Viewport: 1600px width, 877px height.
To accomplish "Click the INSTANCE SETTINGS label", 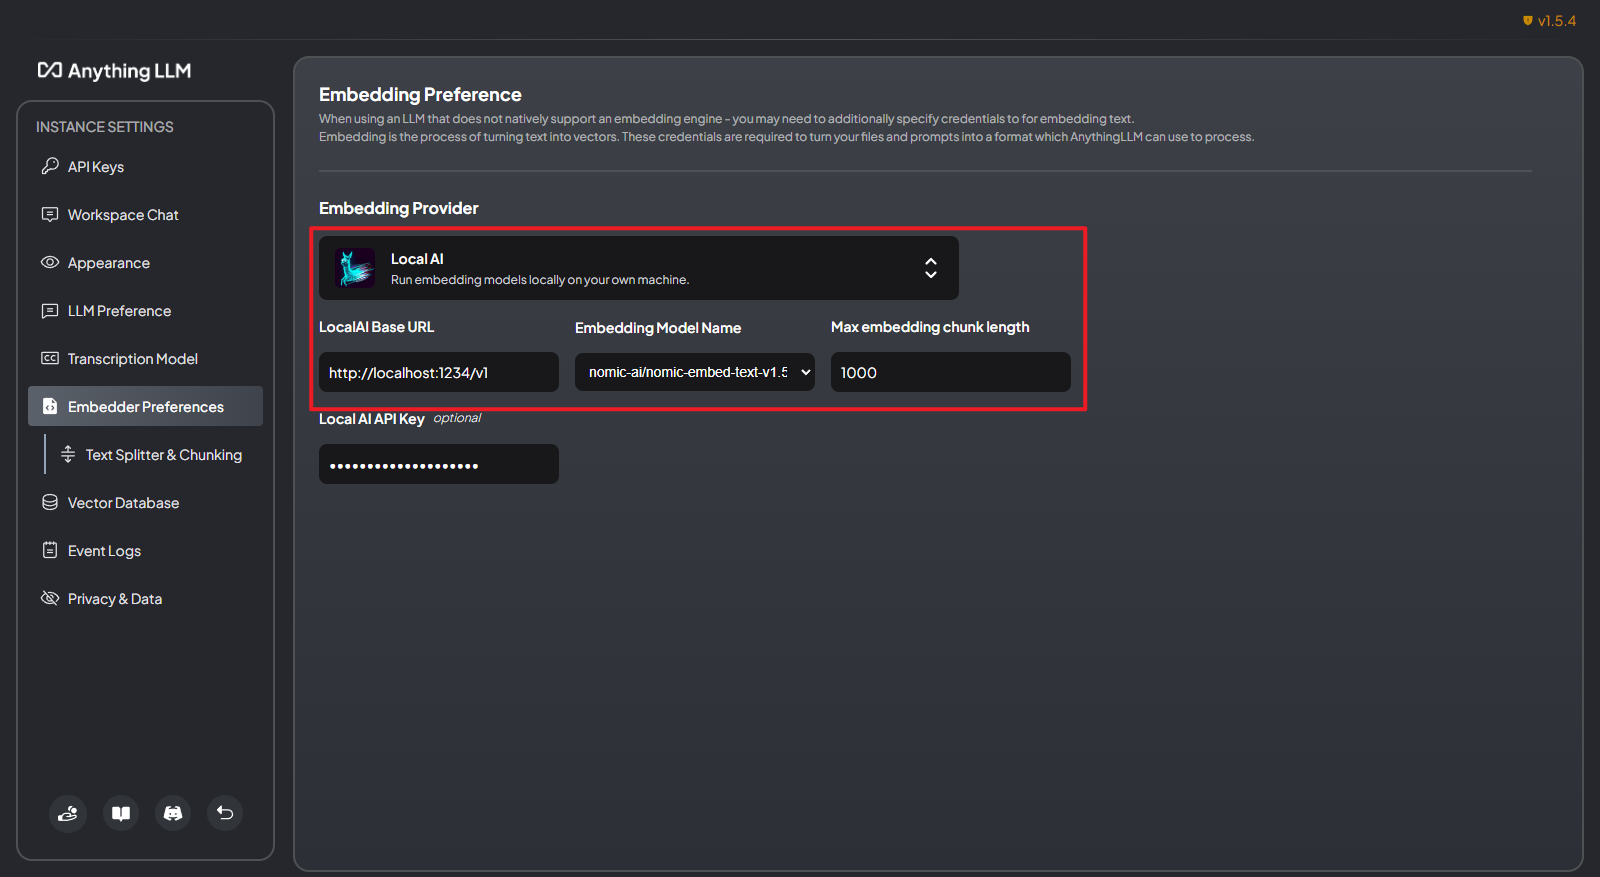I will coord(105,127).
